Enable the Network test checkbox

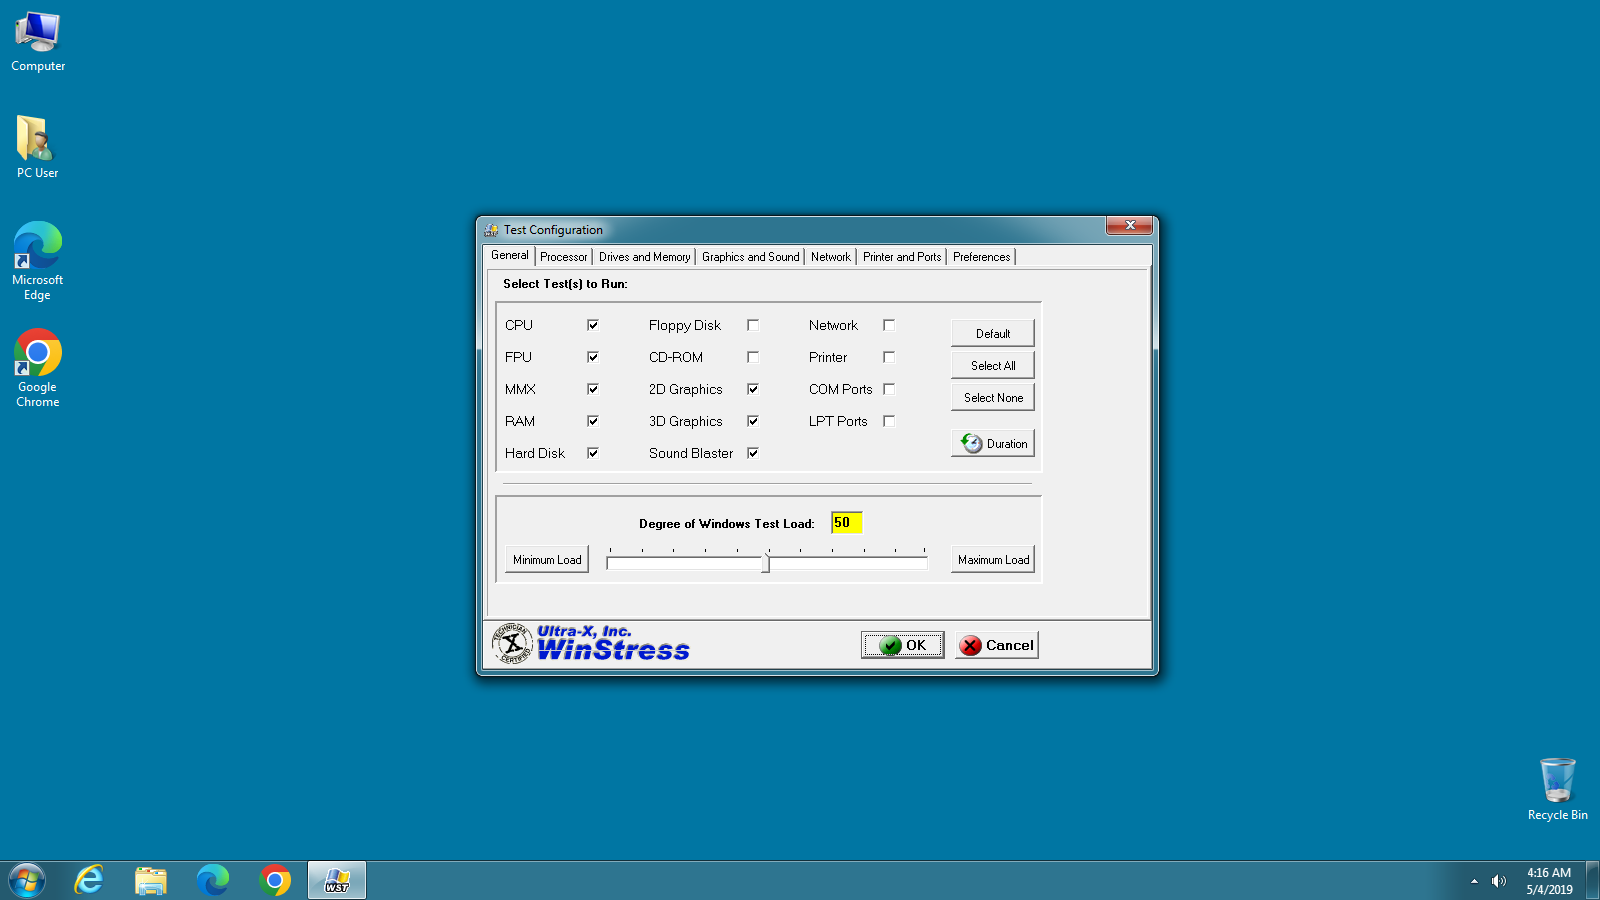point(889,325)
